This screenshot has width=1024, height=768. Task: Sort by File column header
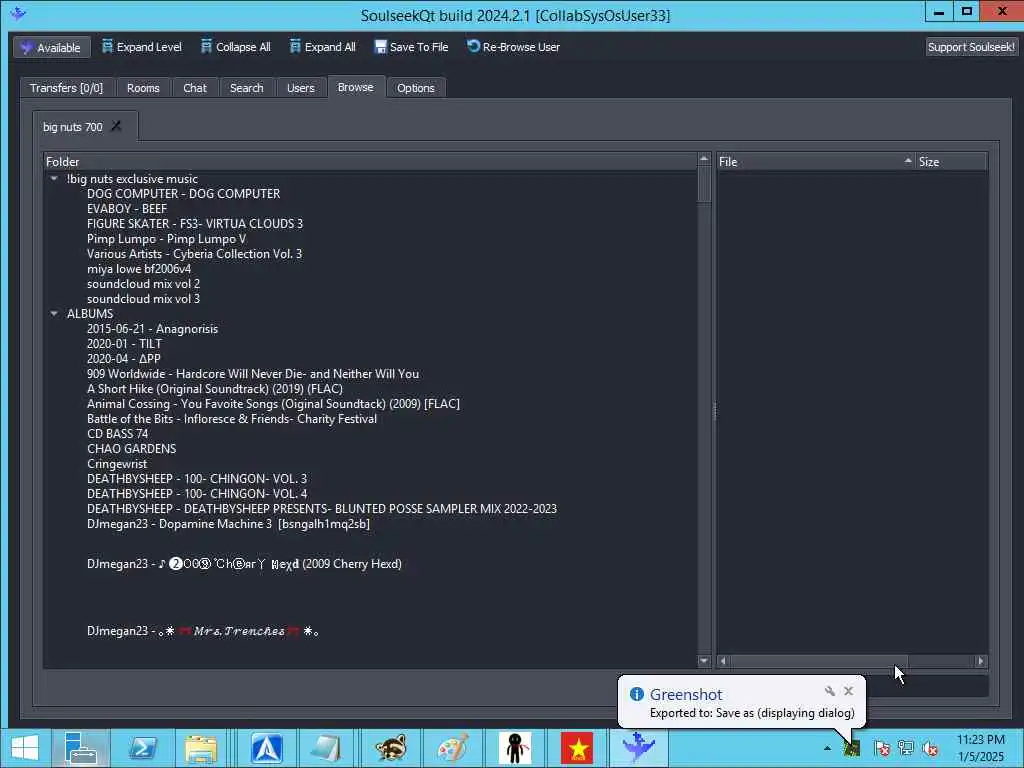coord(816,161)
